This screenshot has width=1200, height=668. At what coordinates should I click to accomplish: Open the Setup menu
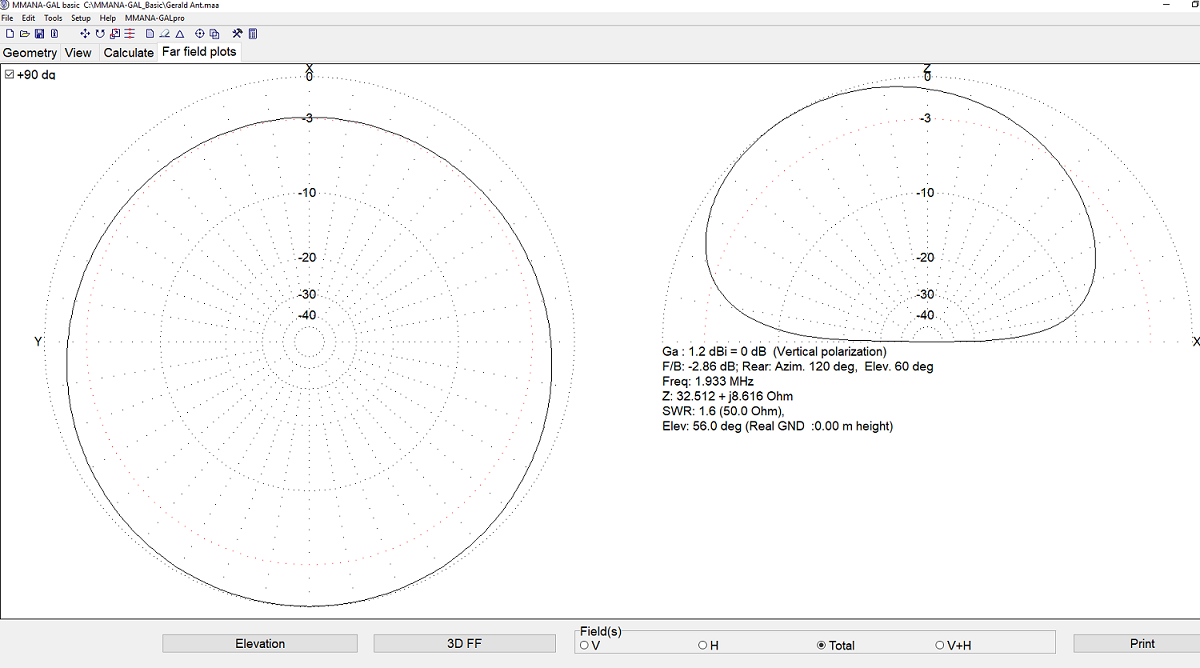coord(80,18)
